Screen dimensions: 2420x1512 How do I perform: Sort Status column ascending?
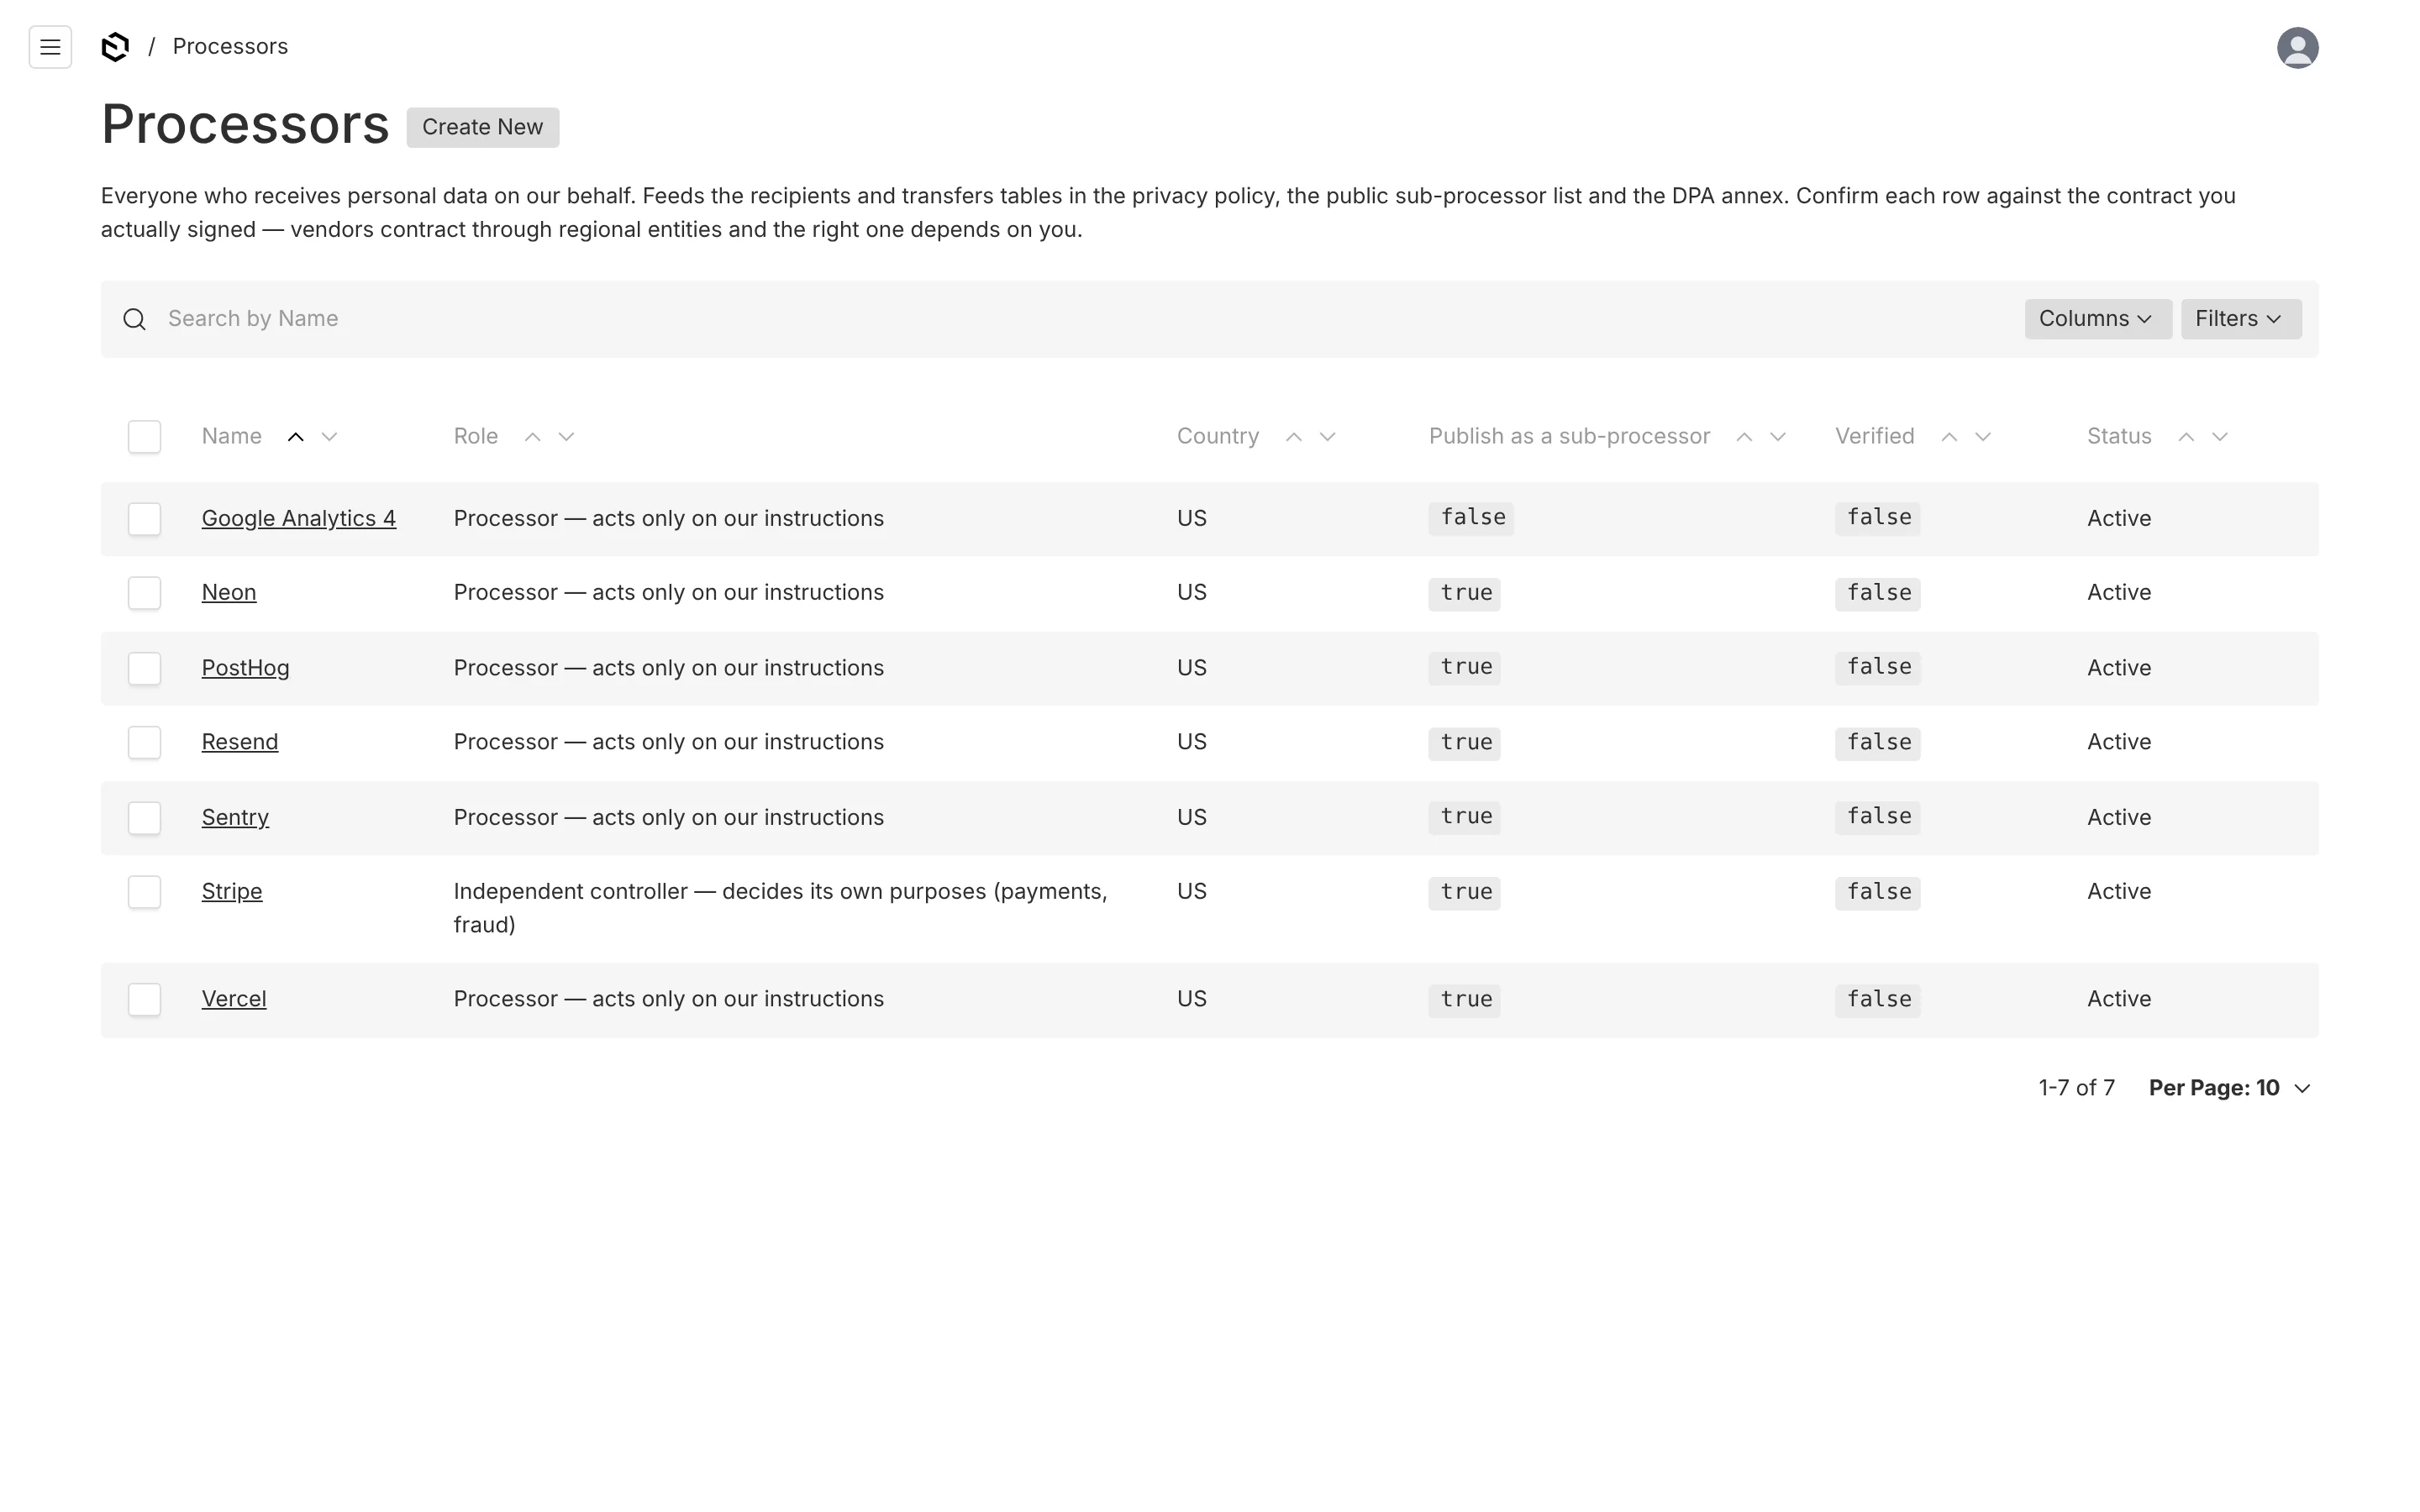pos(2186,437)
